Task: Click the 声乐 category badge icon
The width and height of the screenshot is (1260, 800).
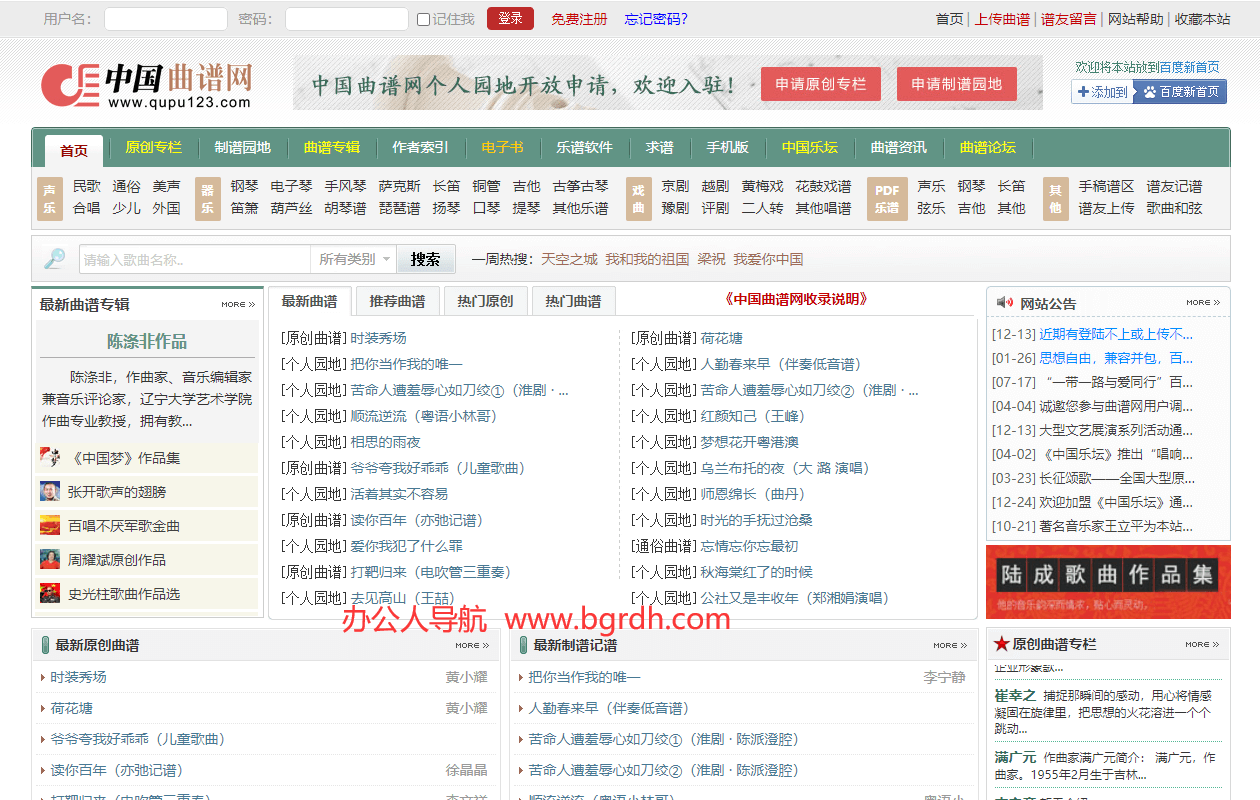Action: coord(50,198)
